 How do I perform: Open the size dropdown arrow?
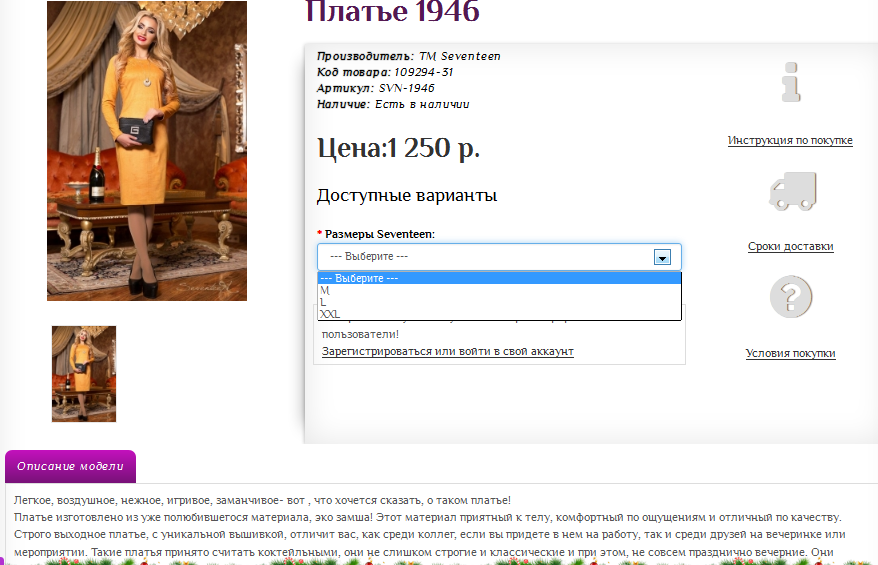[662, 257]
